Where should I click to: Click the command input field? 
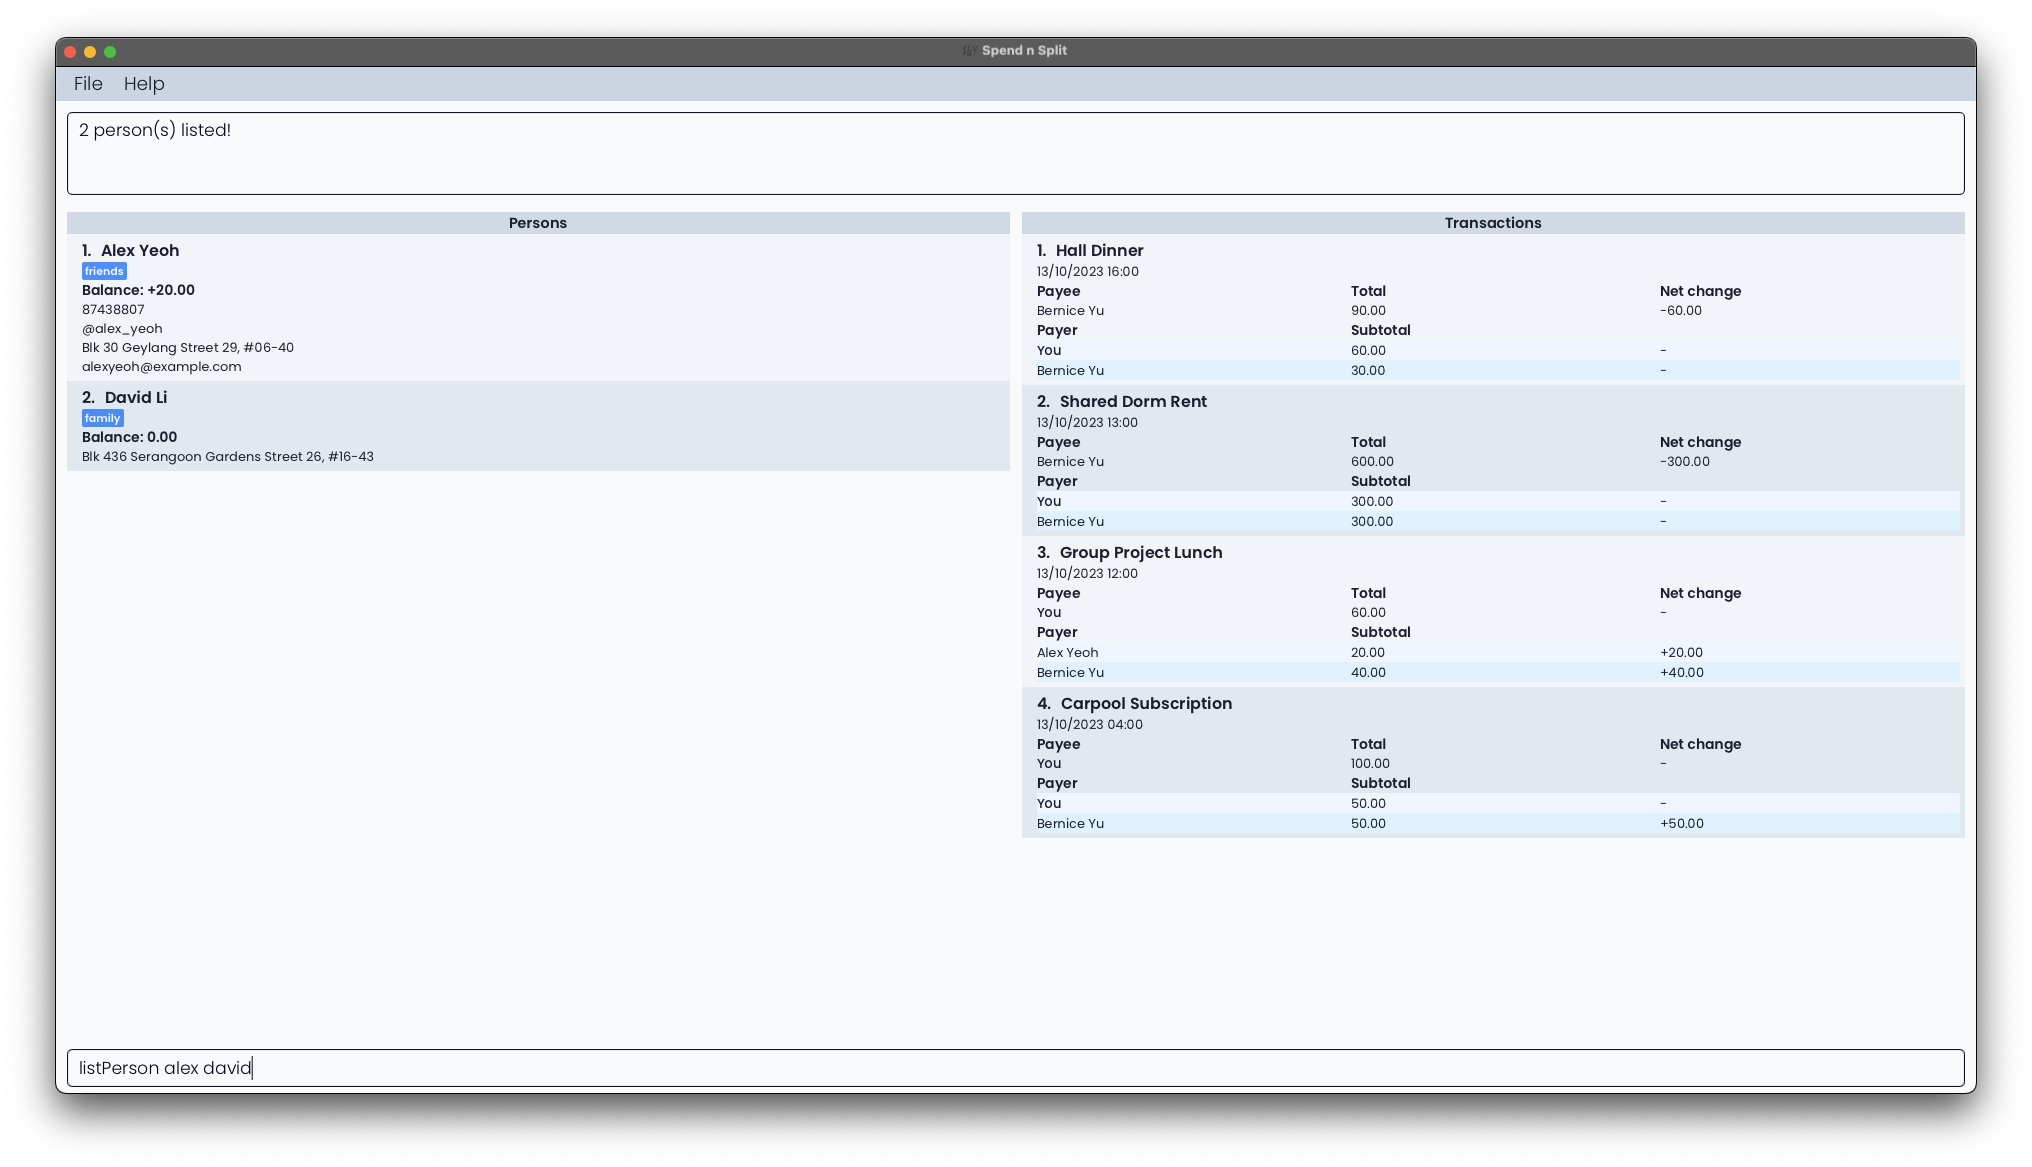(1015, 1068)
